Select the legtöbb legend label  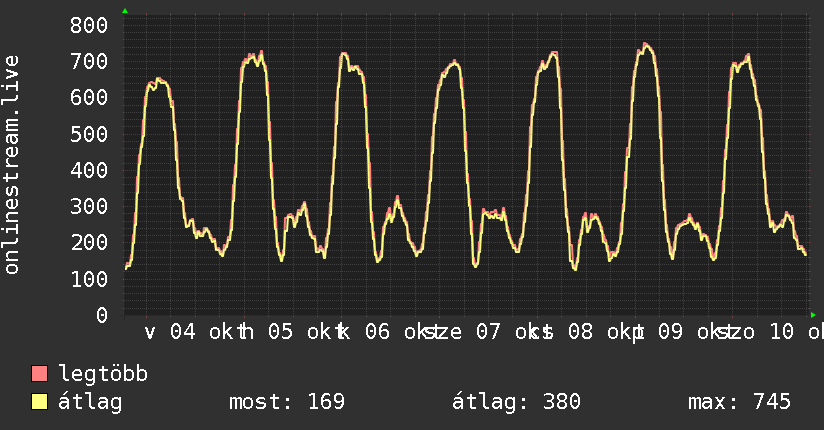click(x=103, y=374)
